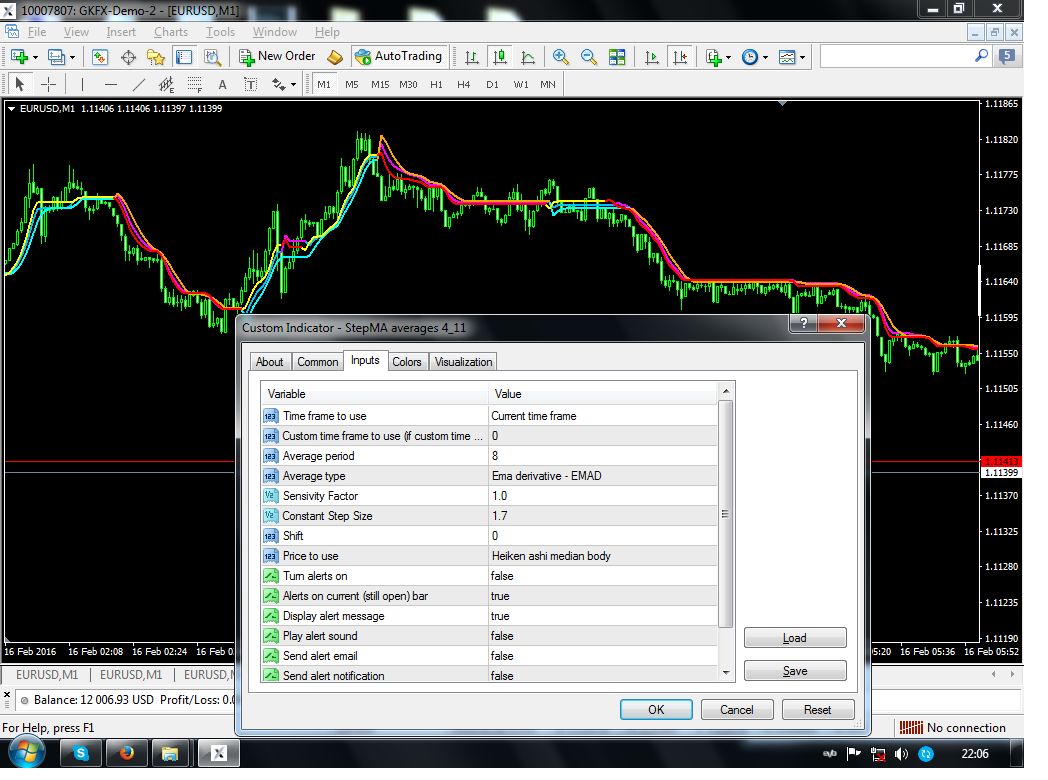Open periods clock dropdown arrow
The image size is (1048, 780).
765,58
